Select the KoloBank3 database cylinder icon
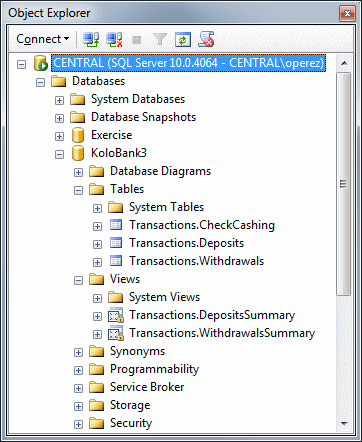 [78, 153]
